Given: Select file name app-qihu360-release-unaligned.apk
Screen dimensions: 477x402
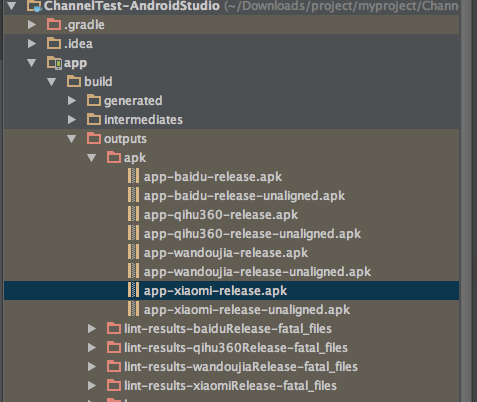Looking at the screenshot, I should 252,234.
